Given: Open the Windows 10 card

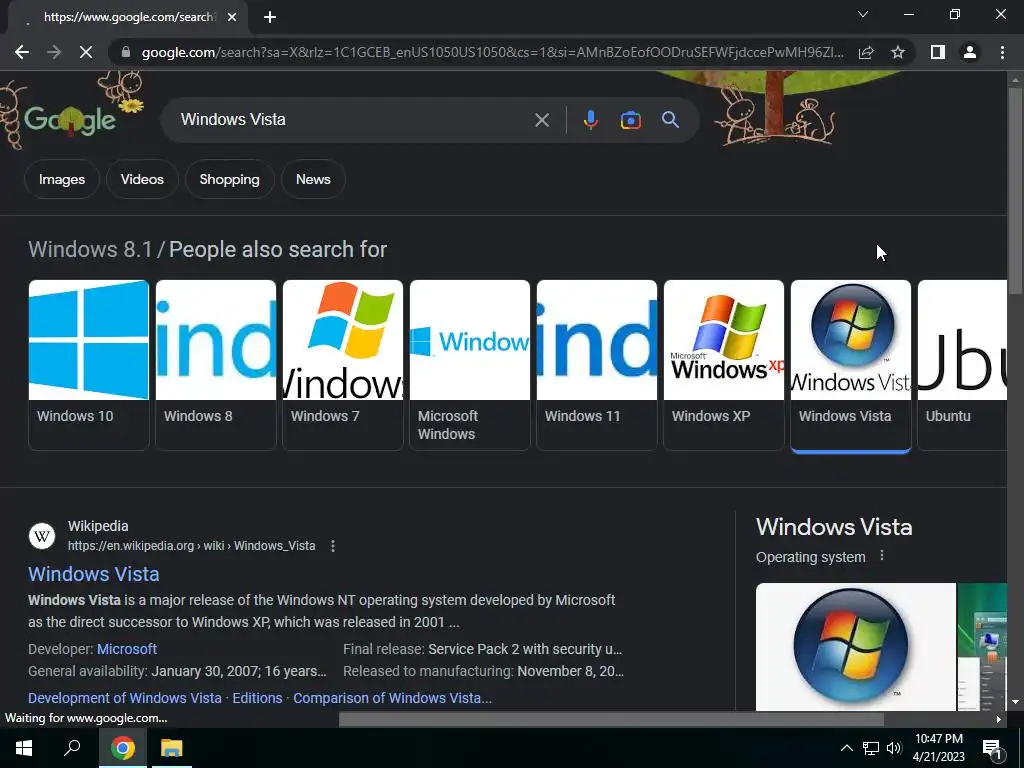Looking at the screenshot, I should (x=89, y=365).
